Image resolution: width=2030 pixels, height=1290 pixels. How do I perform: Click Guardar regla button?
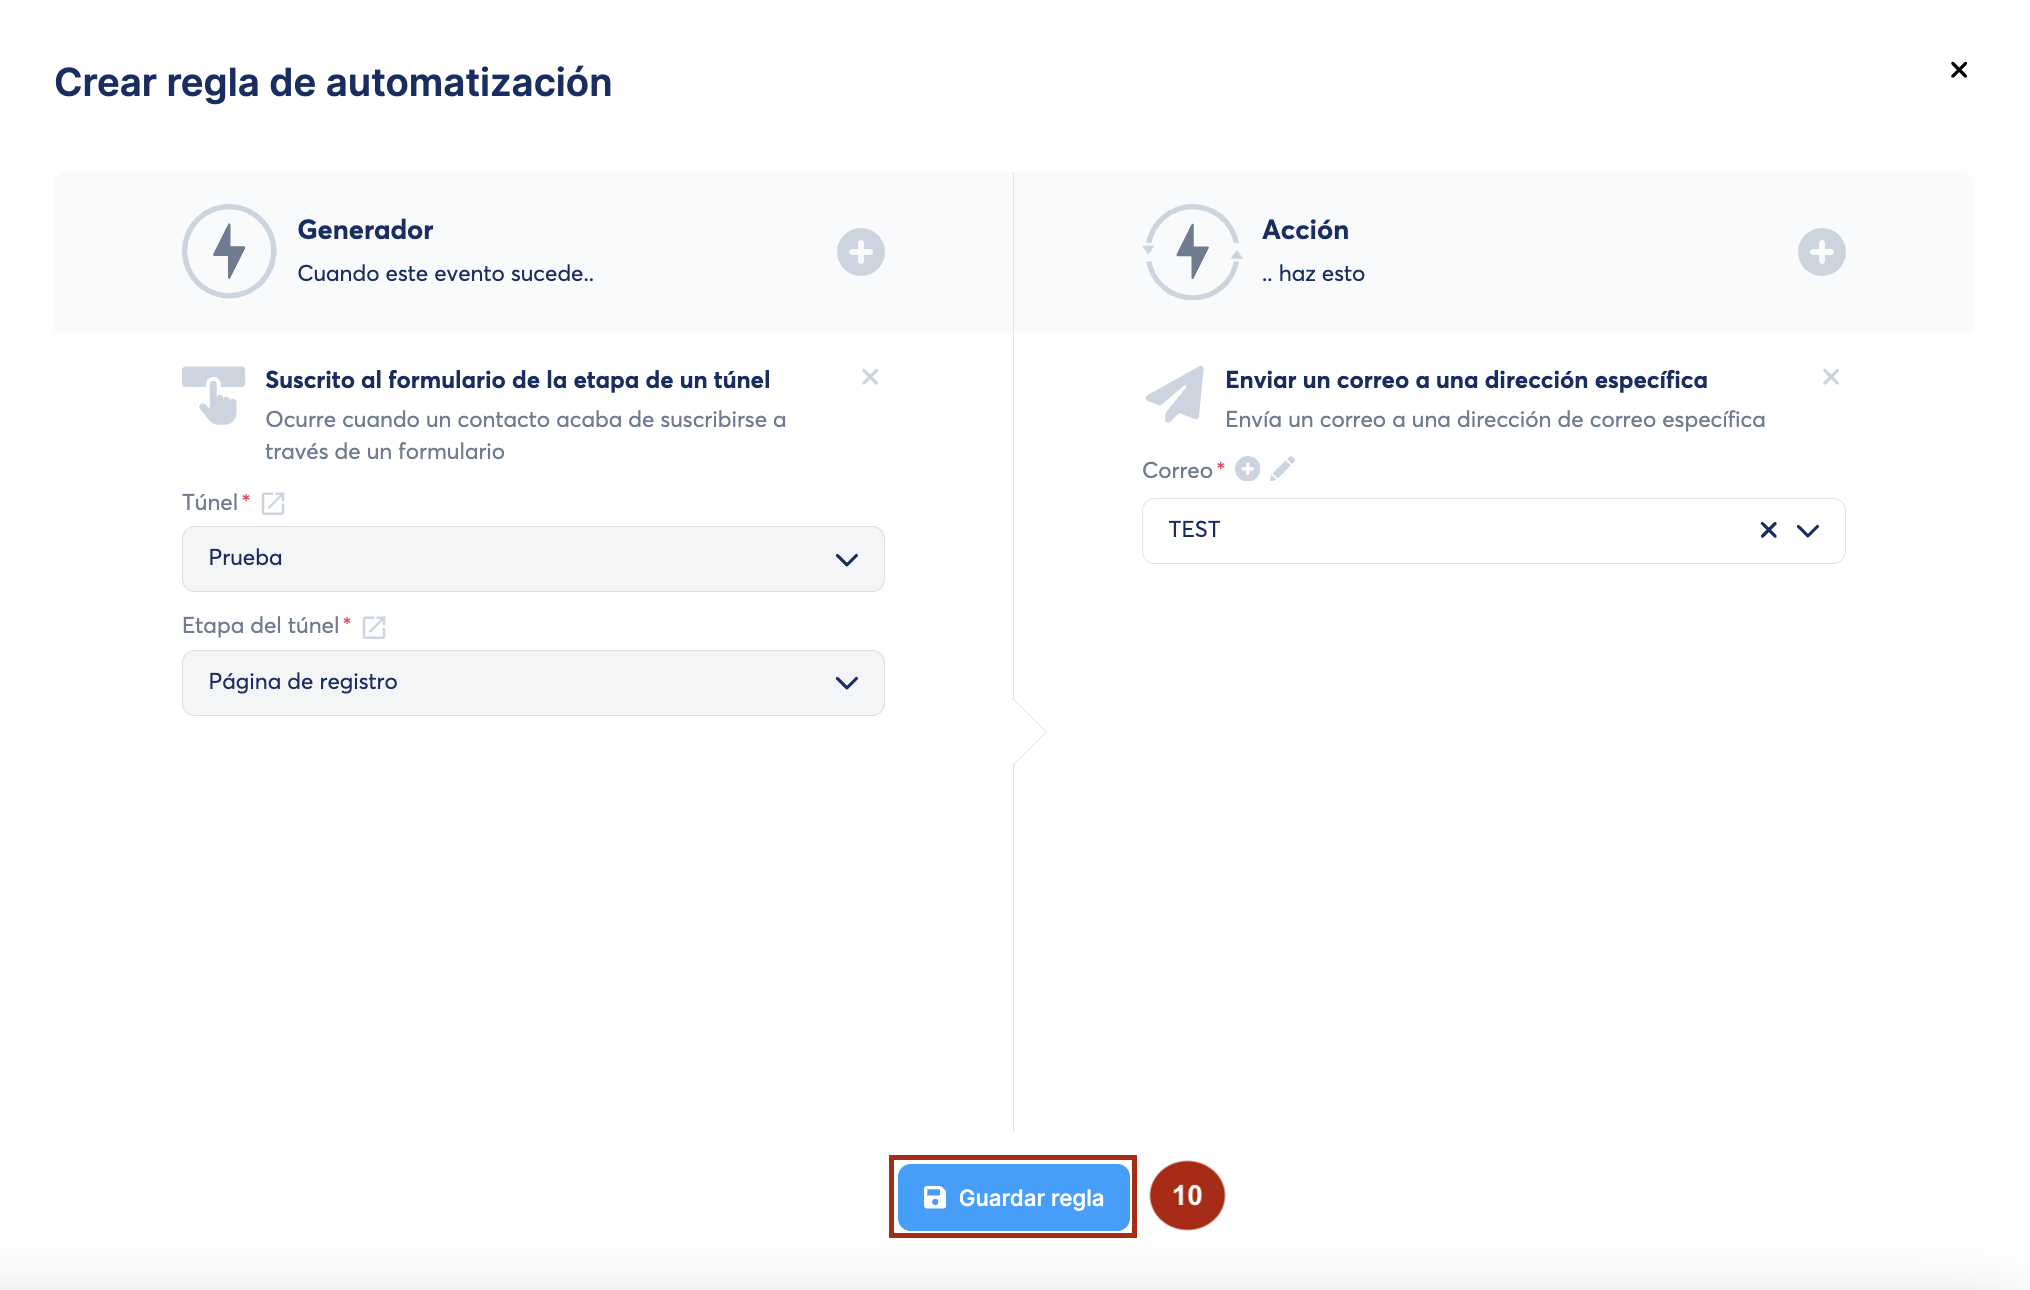[1013, 1197]
